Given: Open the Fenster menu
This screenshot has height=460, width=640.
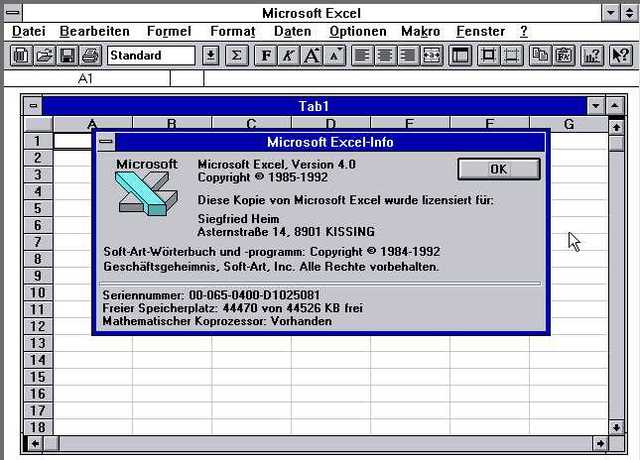Looking at the screenshot, I should coord(480,31).
